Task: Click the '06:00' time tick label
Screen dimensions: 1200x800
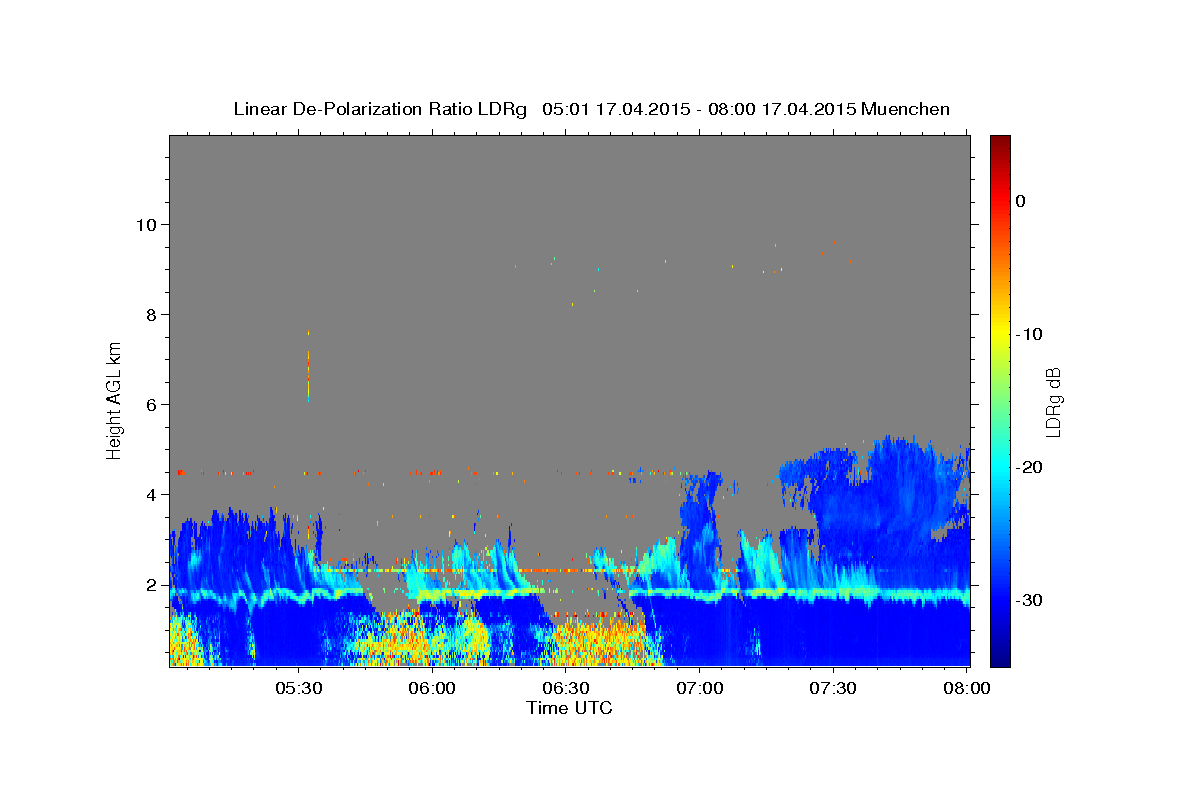Action: pyautogui.click(x=432, y=688)
